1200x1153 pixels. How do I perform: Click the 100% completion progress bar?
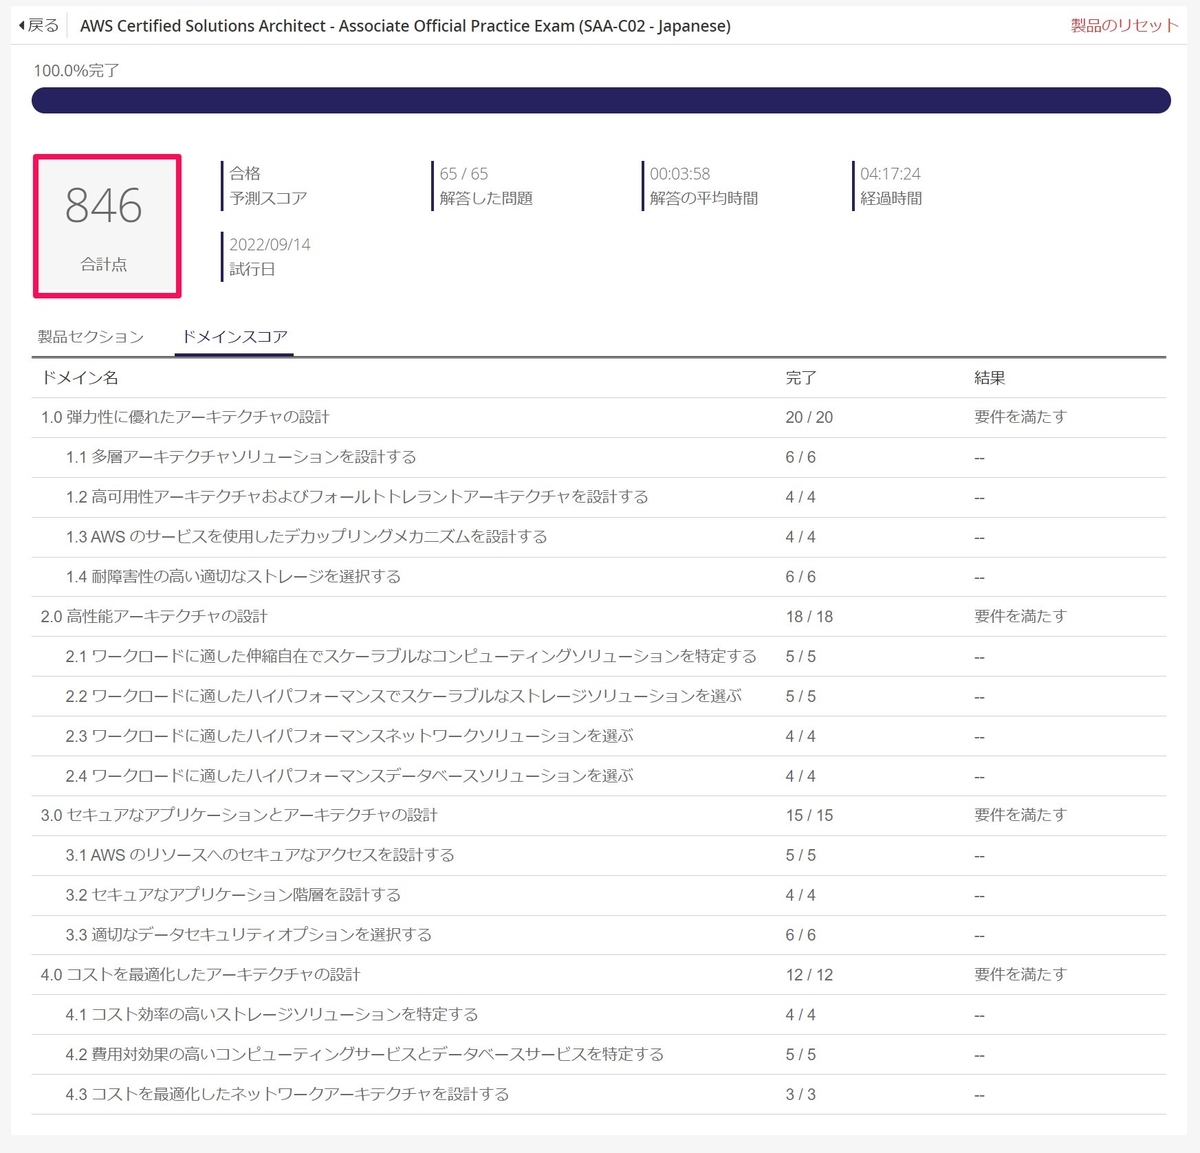(601, 100)
